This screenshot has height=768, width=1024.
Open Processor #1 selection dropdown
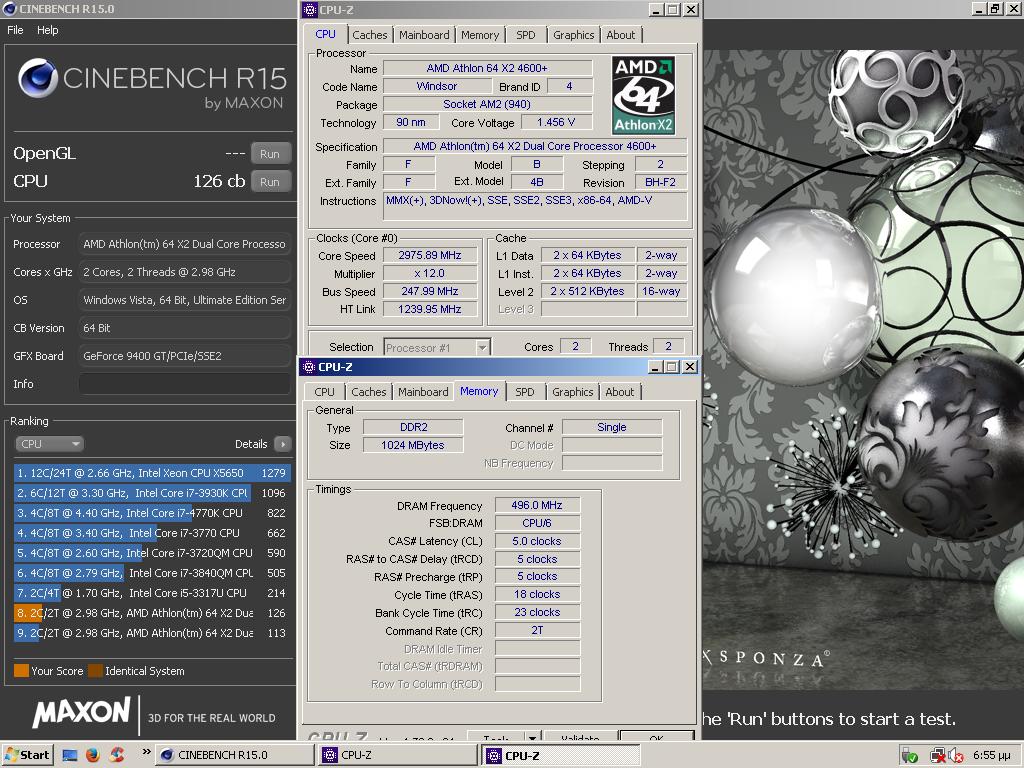(437, 347)
